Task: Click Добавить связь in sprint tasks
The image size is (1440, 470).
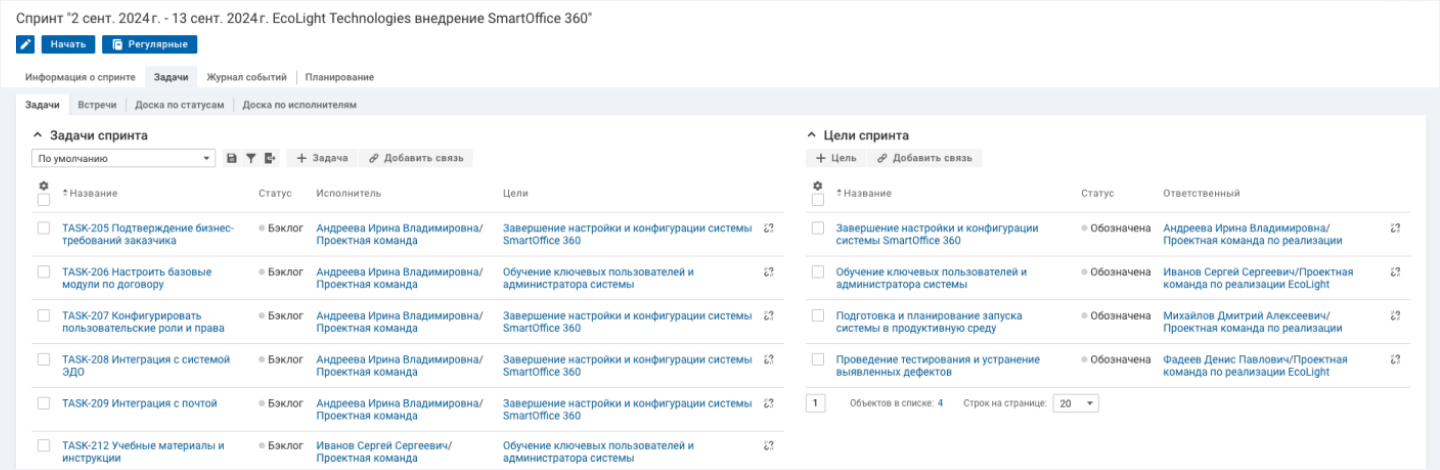Action: point(416,158)
